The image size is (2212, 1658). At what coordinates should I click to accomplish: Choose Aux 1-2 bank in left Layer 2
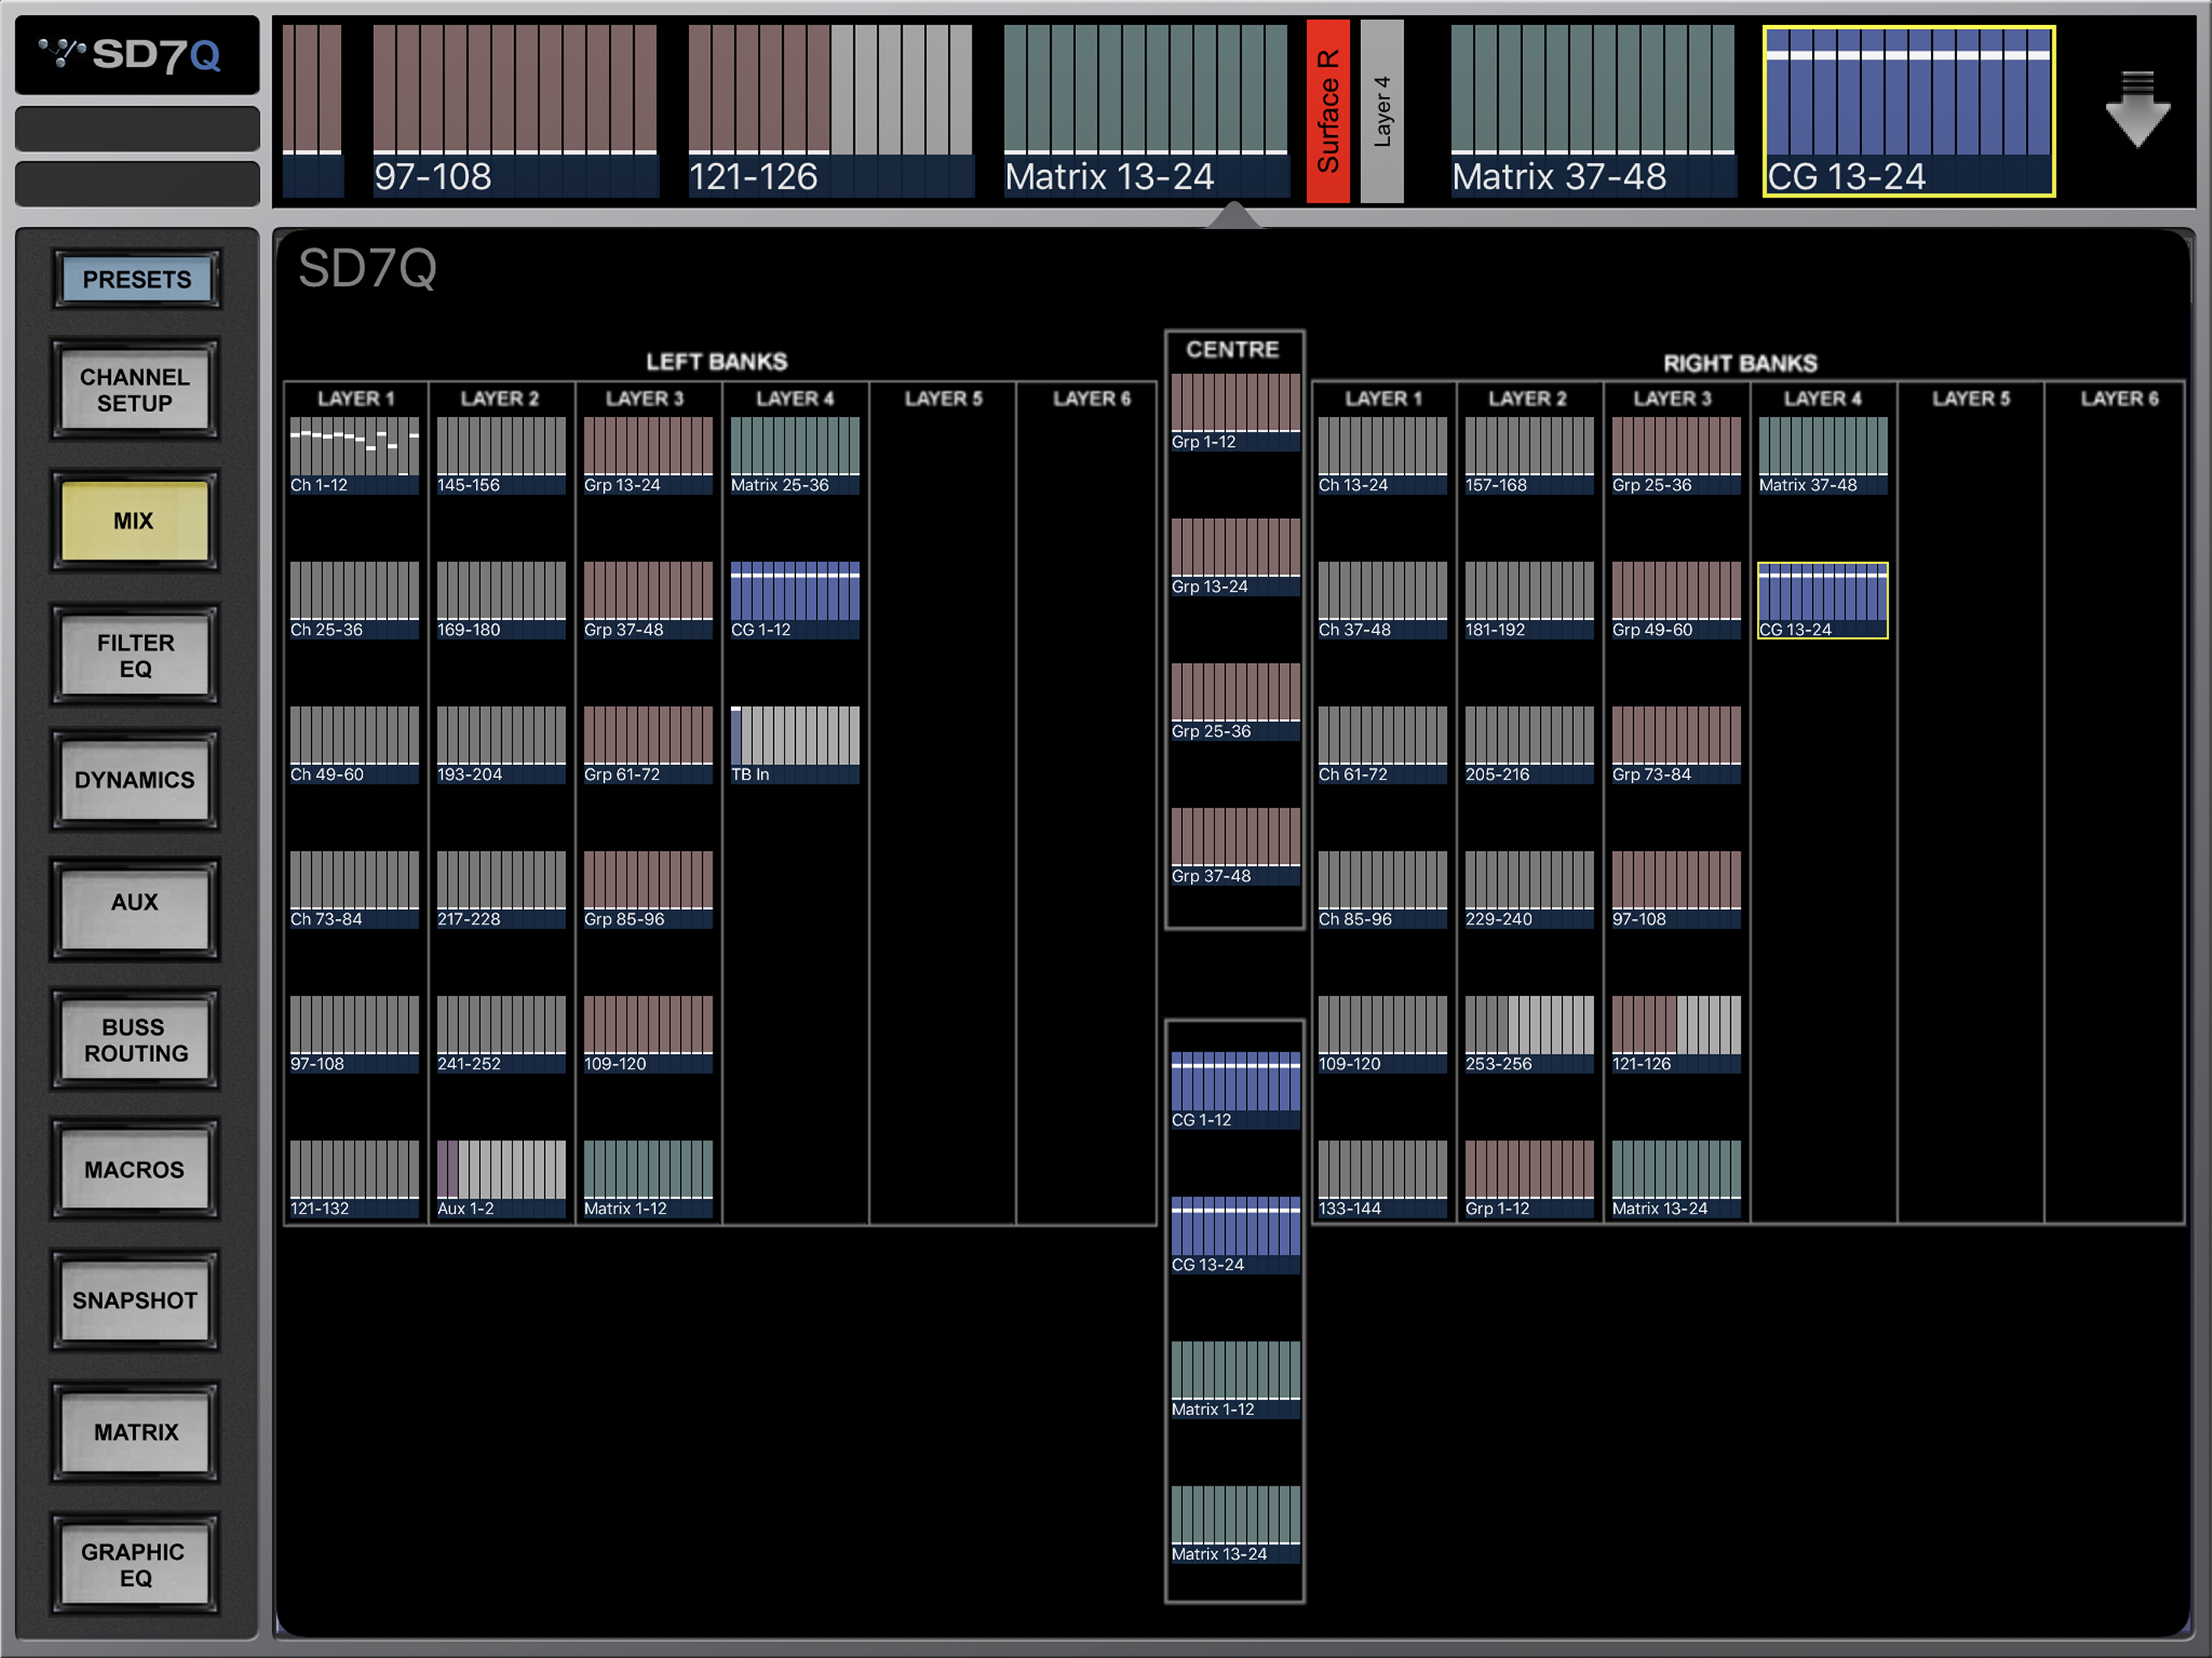click(x=500, y=1178)
